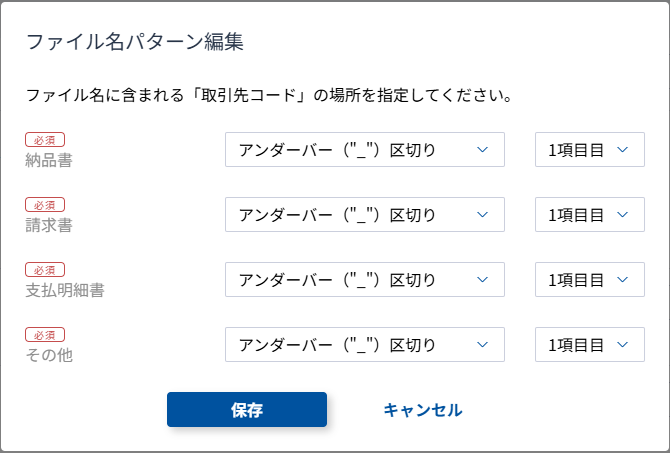The width and height of the screenshot is (670, 453).
Task: Click the キャンセル link
Action: pos(423,410)
